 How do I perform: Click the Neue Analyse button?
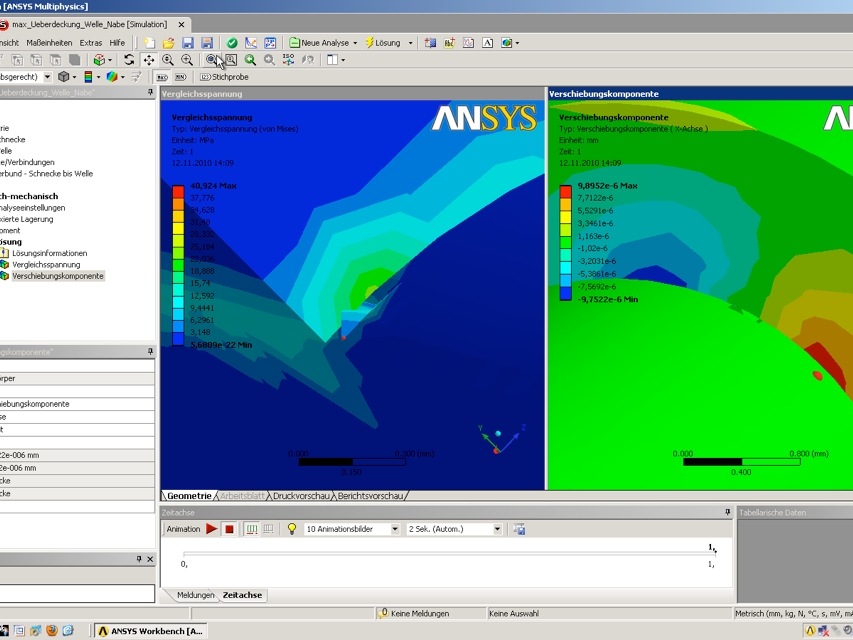319,43
